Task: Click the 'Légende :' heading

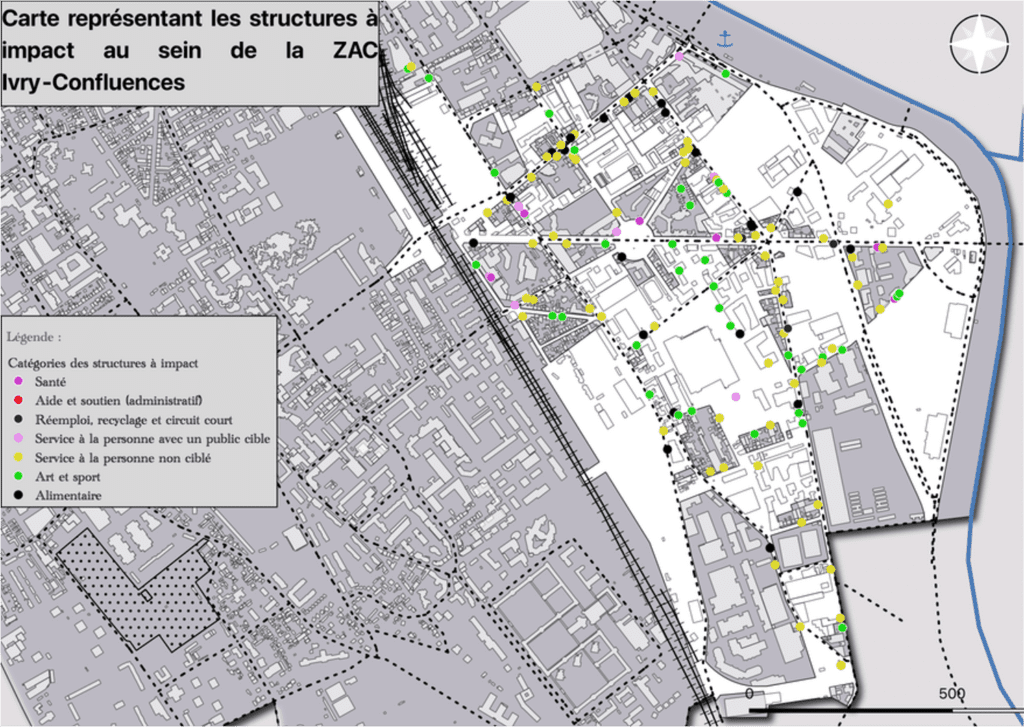Action: pos(34,337)
